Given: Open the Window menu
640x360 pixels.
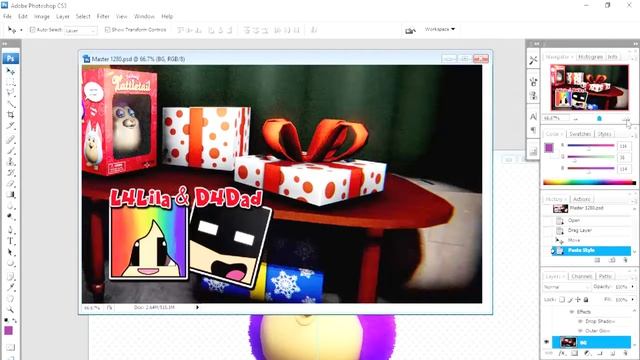Looking at the screenshot, I should pos(144,16).
